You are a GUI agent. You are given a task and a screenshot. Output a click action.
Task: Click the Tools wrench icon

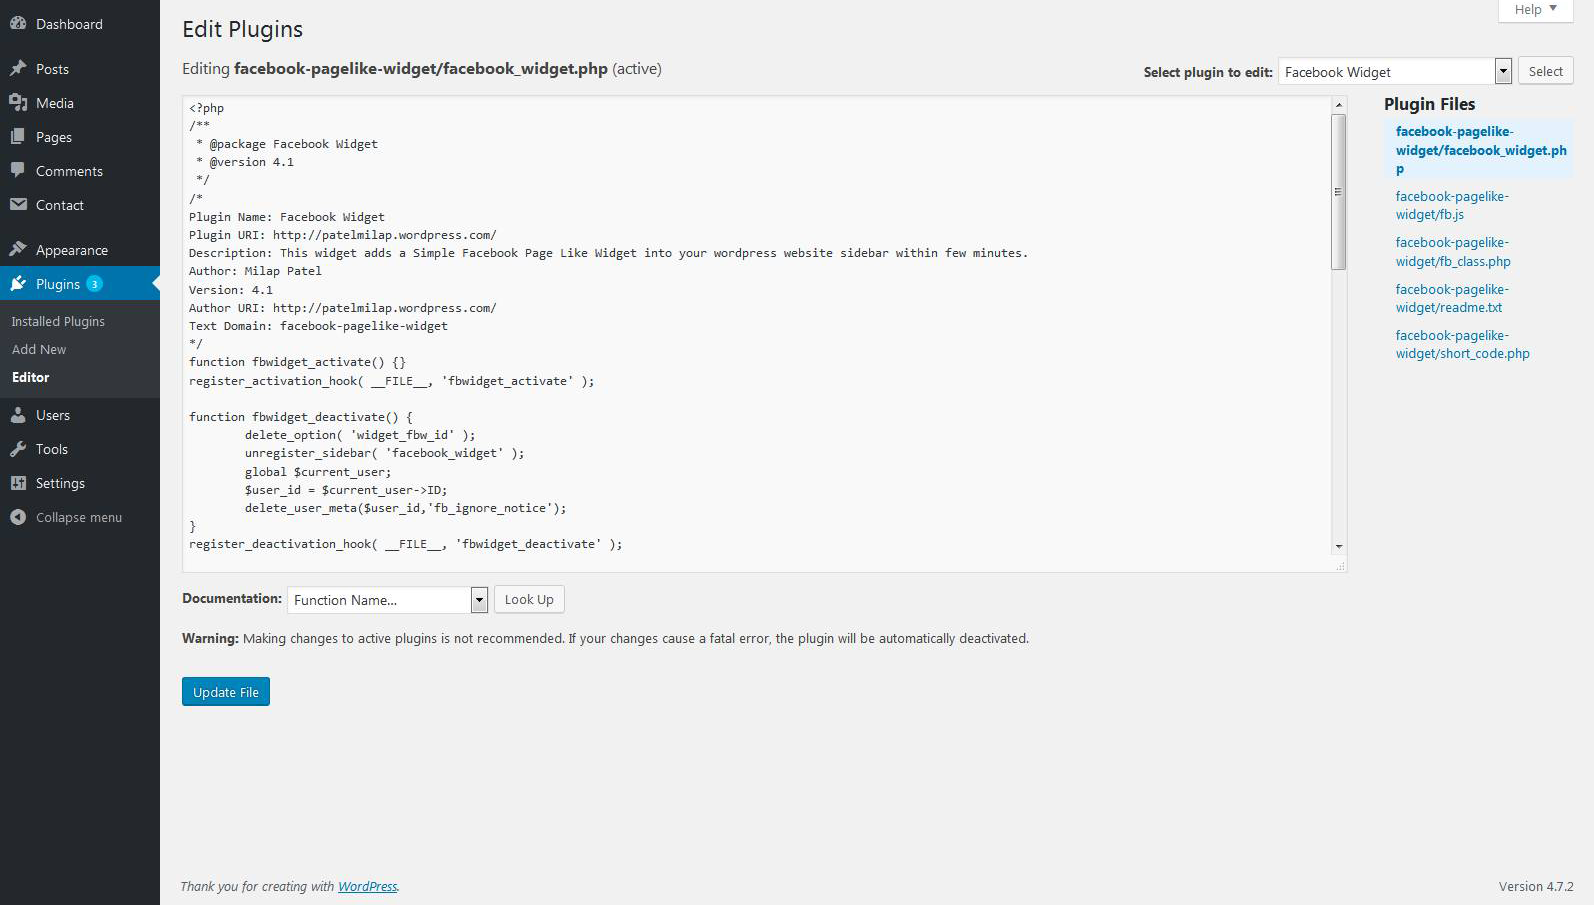click(18, 449)
